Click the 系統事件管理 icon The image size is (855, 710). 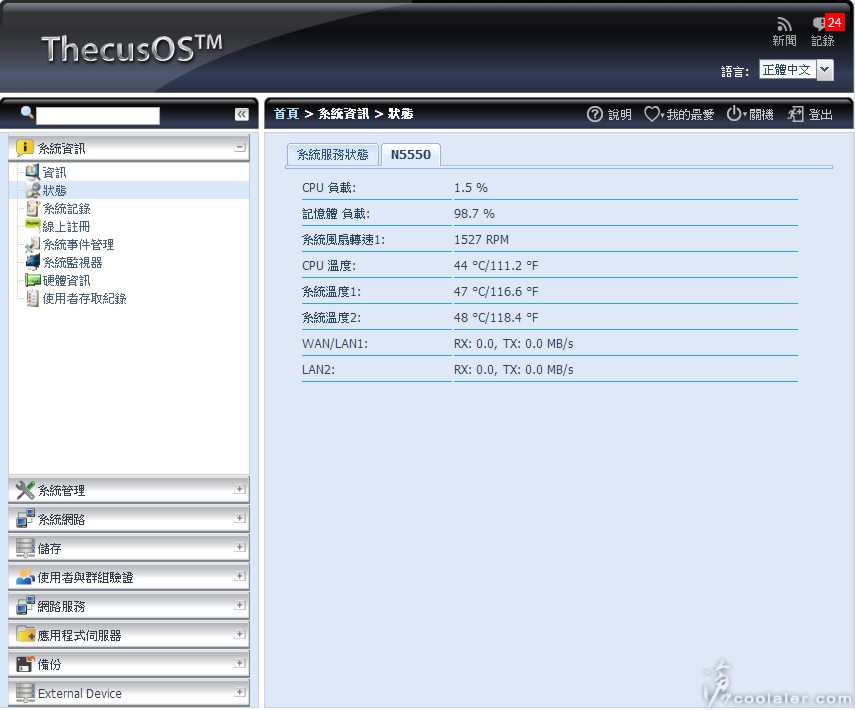point(33,244)
